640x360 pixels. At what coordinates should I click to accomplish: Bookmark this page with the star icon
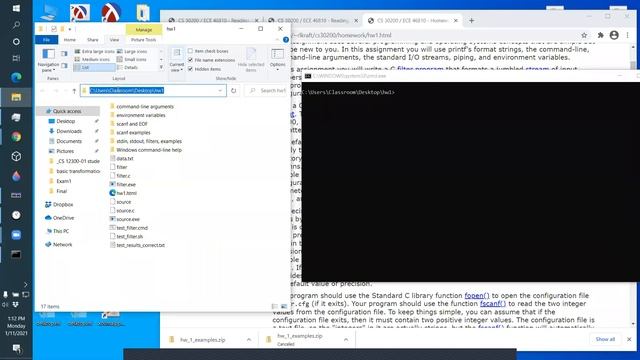584,36
